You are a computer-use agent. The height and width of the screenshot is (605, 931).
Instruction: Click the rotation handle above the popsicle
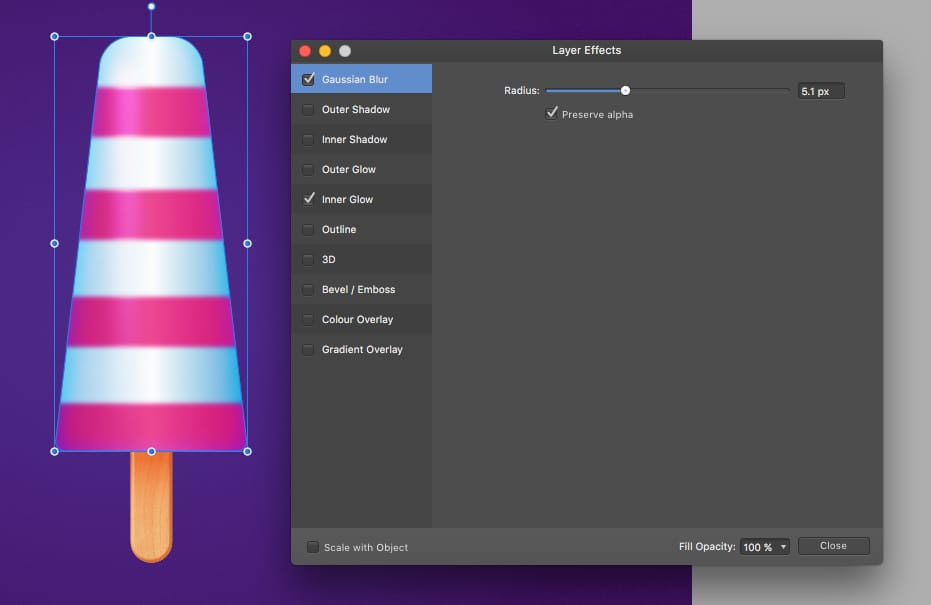click(151, 7)
